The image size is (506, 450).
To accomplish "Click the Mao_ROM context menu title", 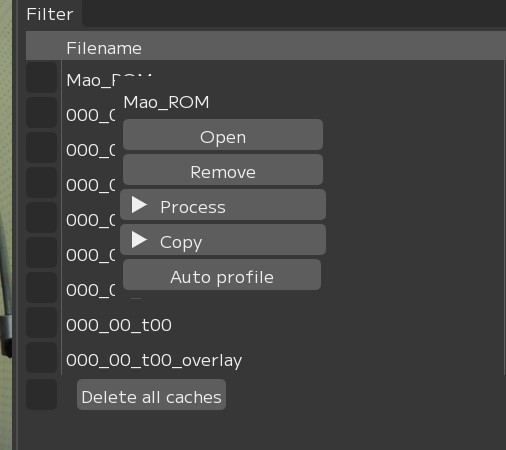I will point(166,102).
